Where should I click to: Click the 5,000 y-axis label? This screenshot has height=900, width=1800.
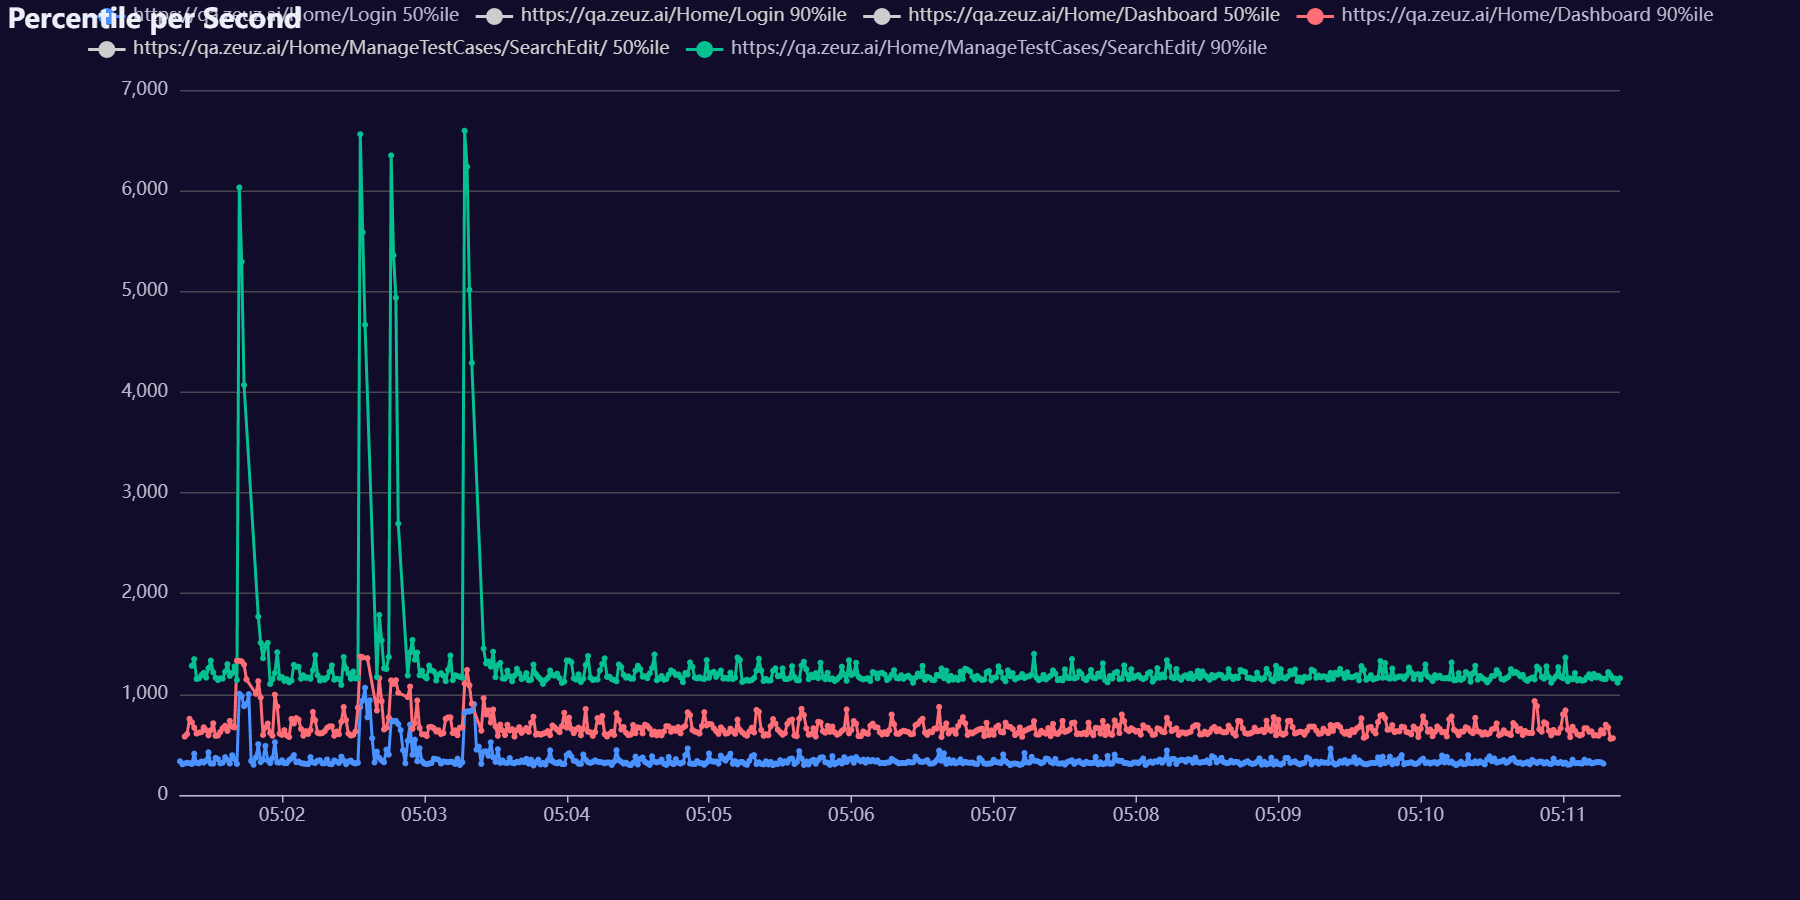(145, 290)
